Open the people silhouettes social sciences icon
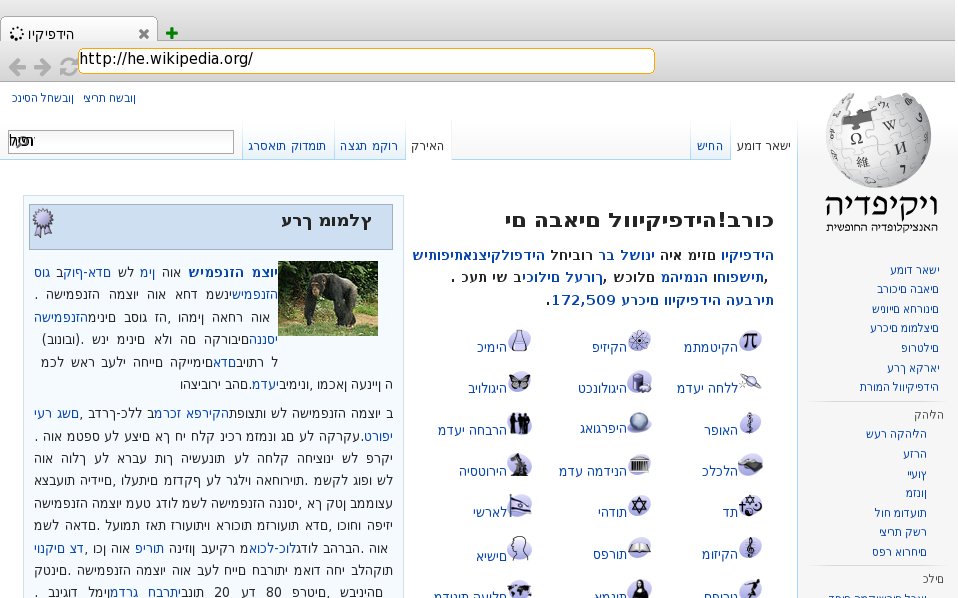958x598 pixels. tap(519, 423)
